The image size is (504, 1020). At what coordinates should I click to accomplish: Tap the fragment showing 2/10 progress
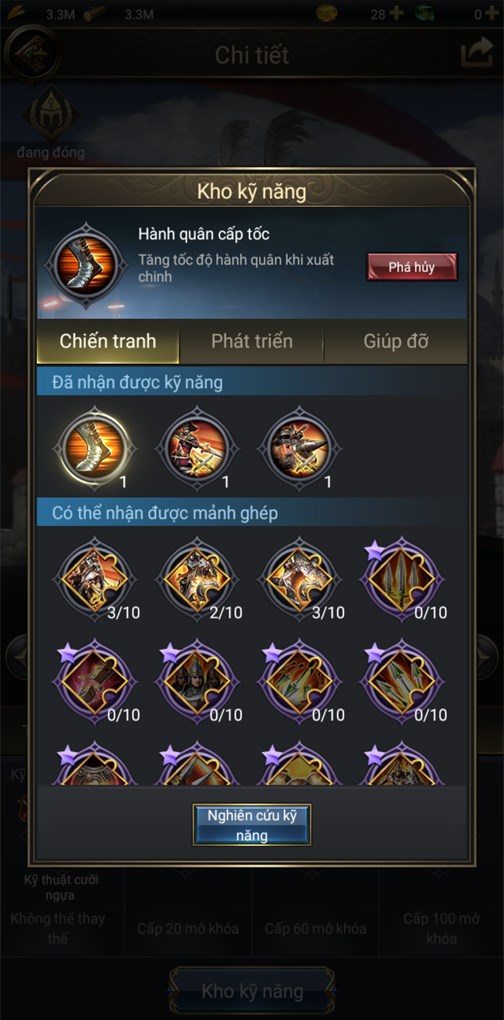[197, 577]
